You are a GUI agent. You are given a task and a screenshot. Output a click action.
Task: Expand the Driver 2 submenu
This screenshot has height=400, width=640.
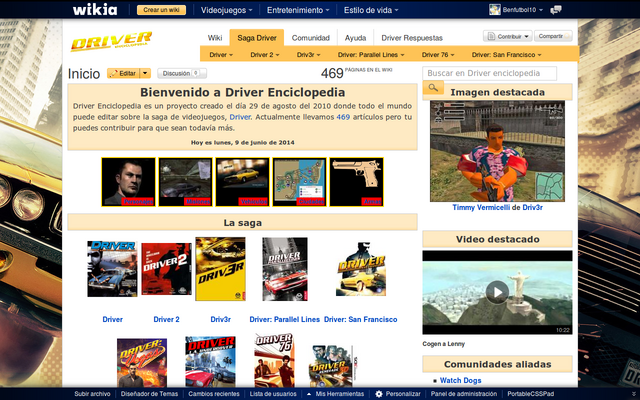click(x=264, y=55)
